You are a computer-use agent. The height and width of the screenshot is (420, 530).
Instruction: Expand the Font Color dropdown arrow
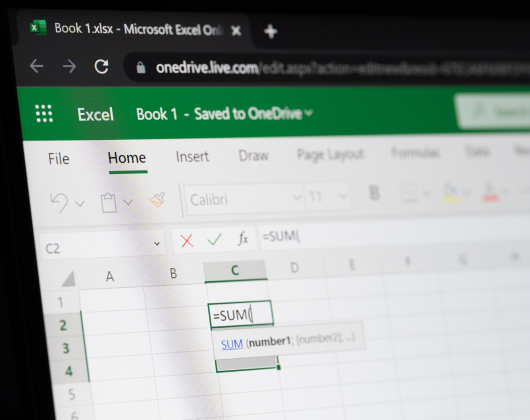pos(506,191)
